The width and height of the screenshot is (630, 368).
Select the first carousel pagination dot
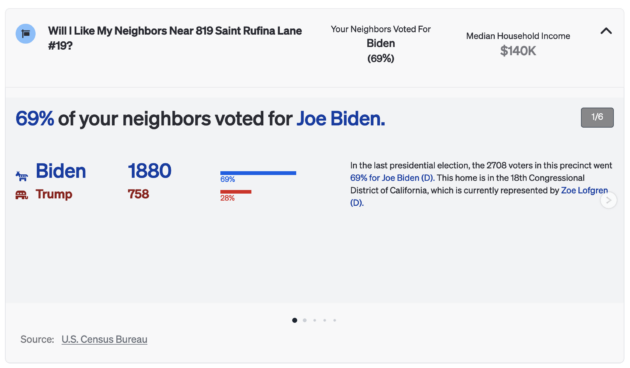(x=295, y=320)
